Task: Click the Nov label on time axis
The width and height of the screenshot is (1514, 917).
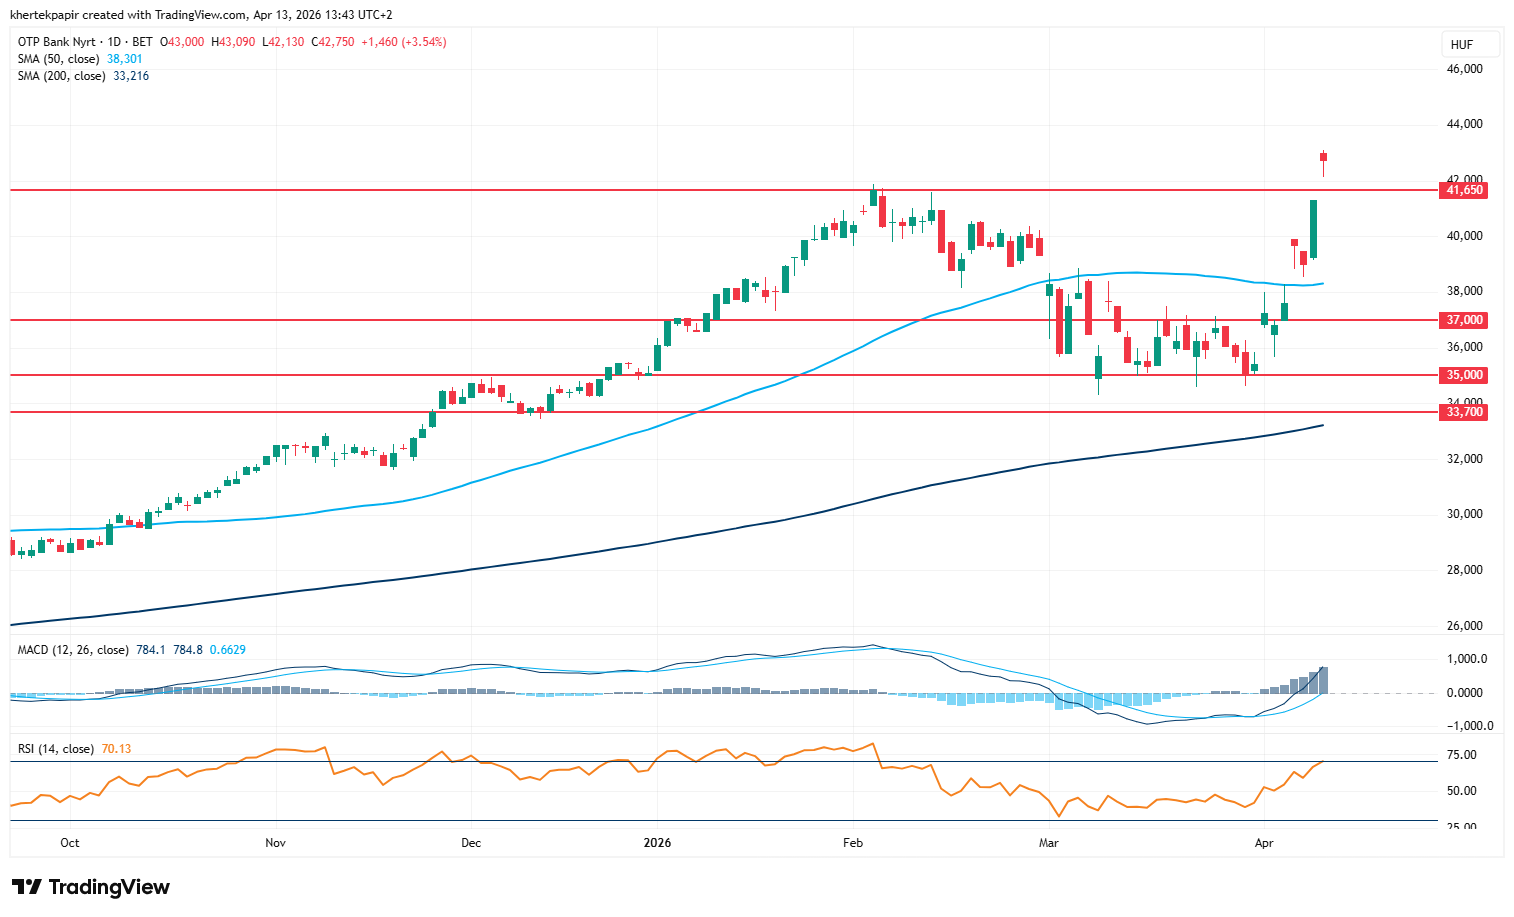Action: tap(275, 843)
